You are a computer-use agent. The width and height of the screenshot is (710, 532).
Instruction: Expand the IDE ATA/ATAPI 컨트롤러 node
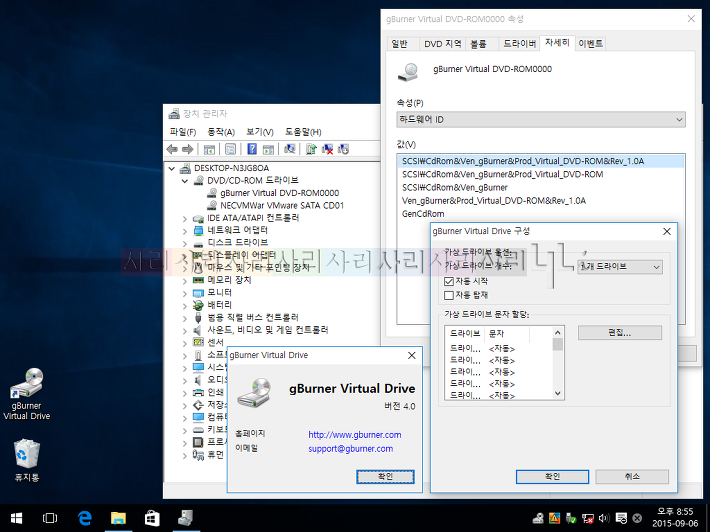point(185,219)
